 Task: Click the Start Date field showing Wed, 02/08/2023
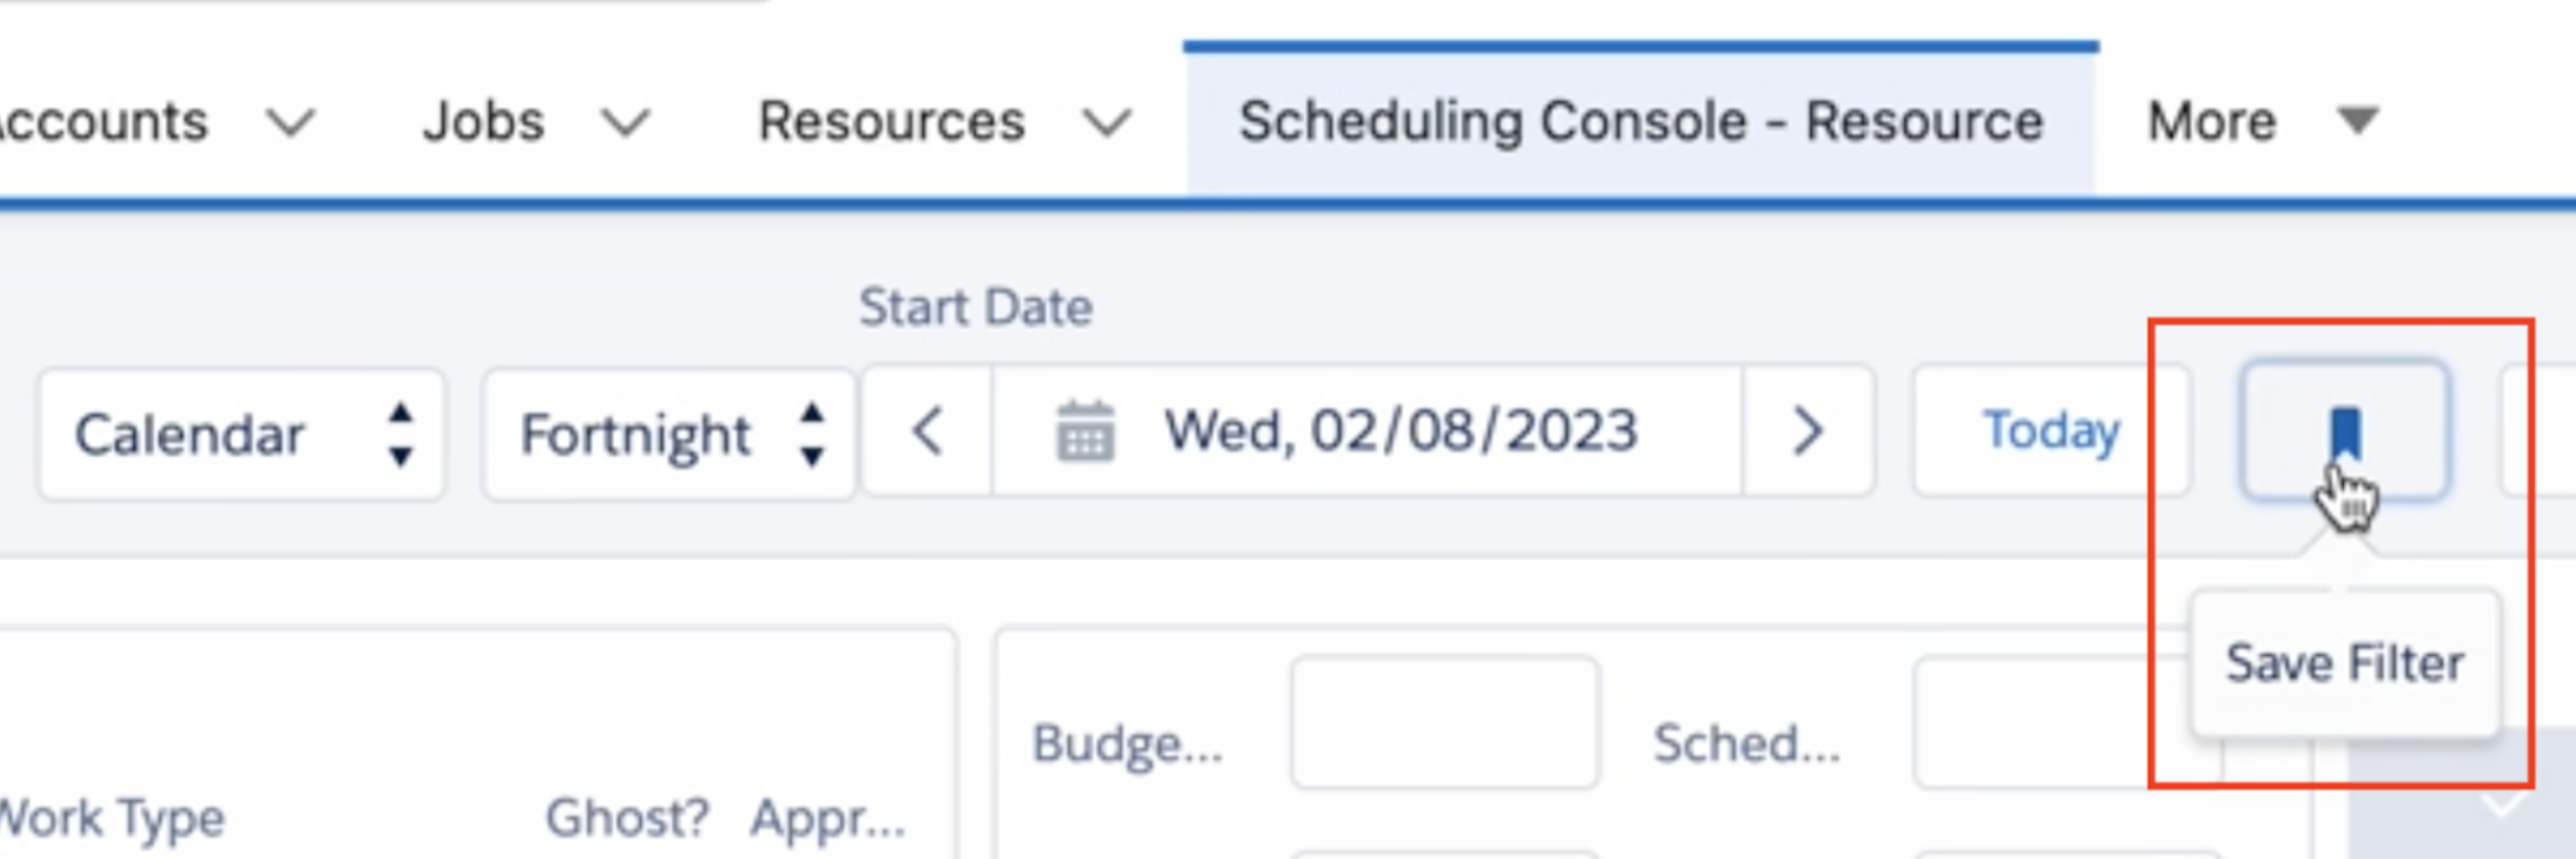(1367, 431)
